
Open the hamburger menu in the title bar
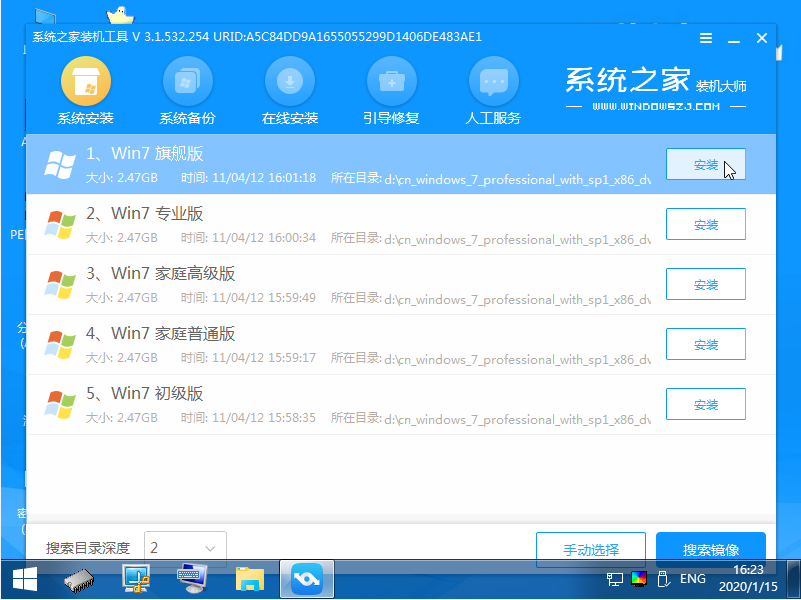(x=705, y=37)
